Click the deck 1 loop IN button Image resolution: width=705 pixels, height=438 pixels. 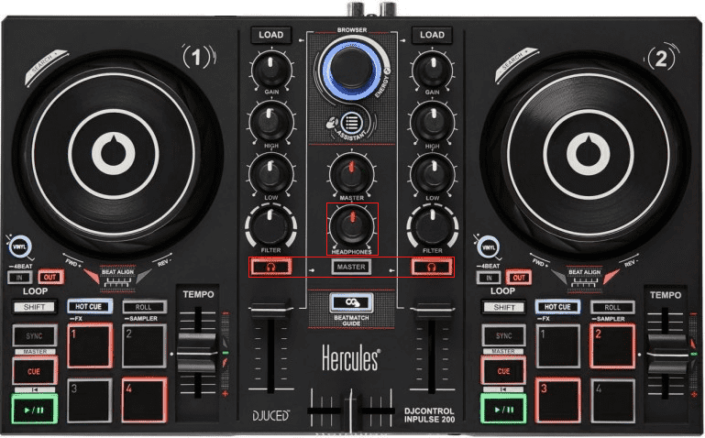[x=19, y=277]
